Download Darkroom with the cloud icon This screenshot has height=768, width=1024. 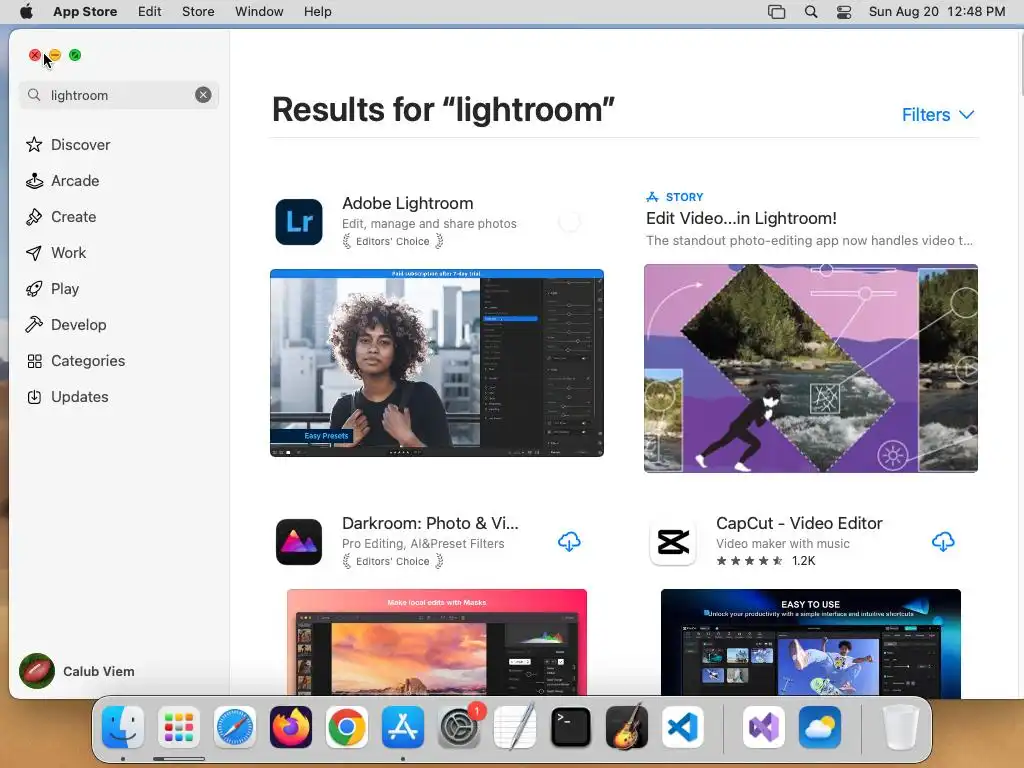click(x=569, y=541)
